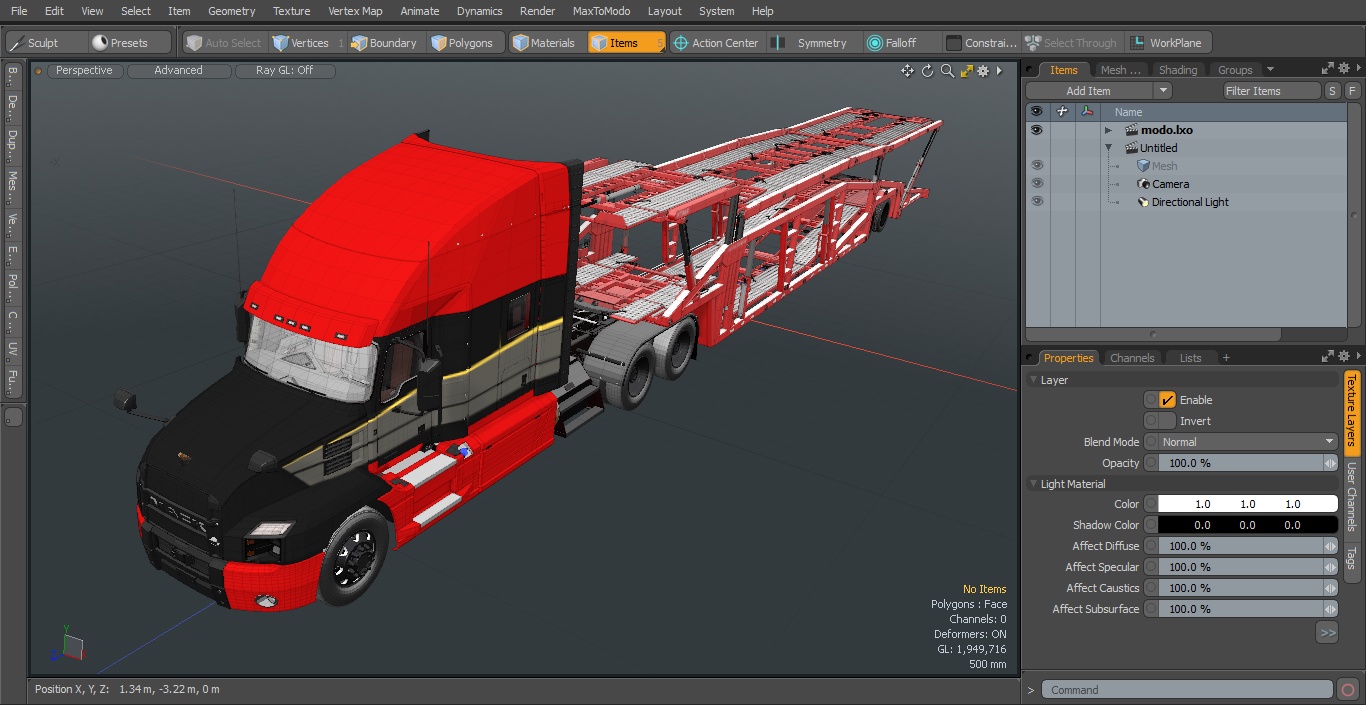Image resolution: width=1366 pixels, height=705 pixels.
Task: Click the Shadow Color swatch
Action: tap(1248, 525)
